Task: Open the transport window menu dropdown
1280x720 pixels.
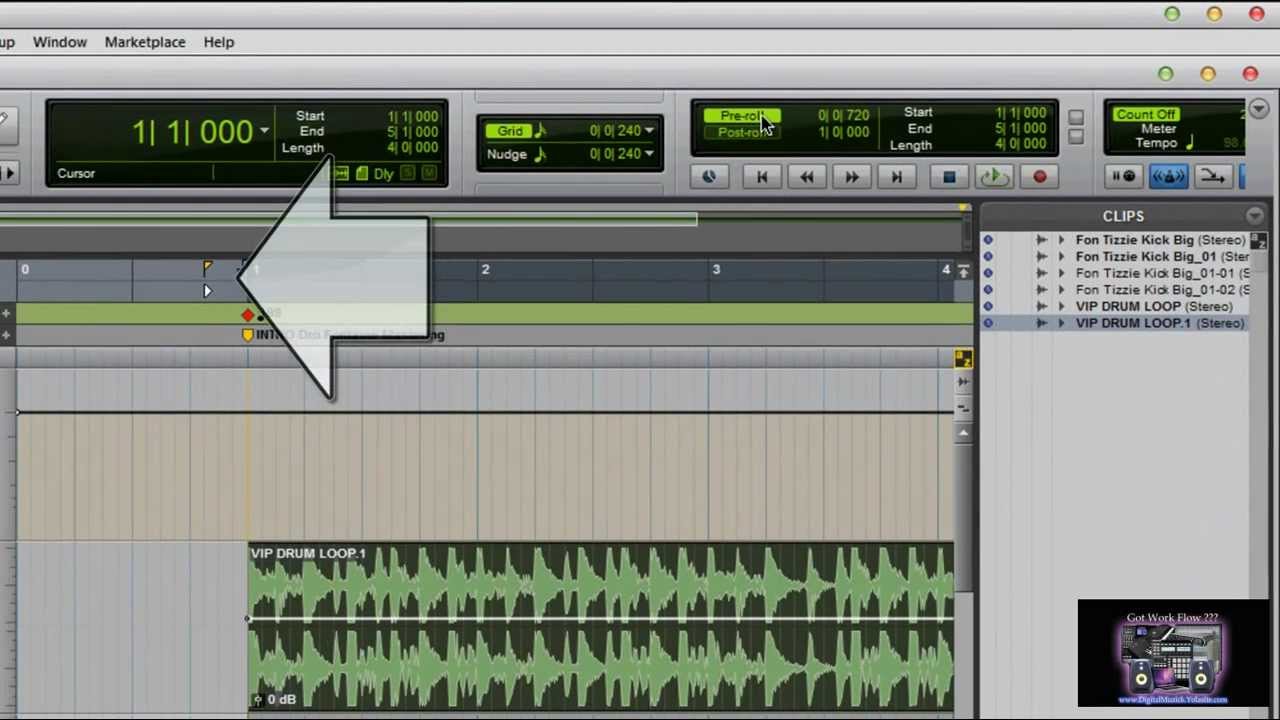Action: pyautogui.click(x=1259, y=109)
